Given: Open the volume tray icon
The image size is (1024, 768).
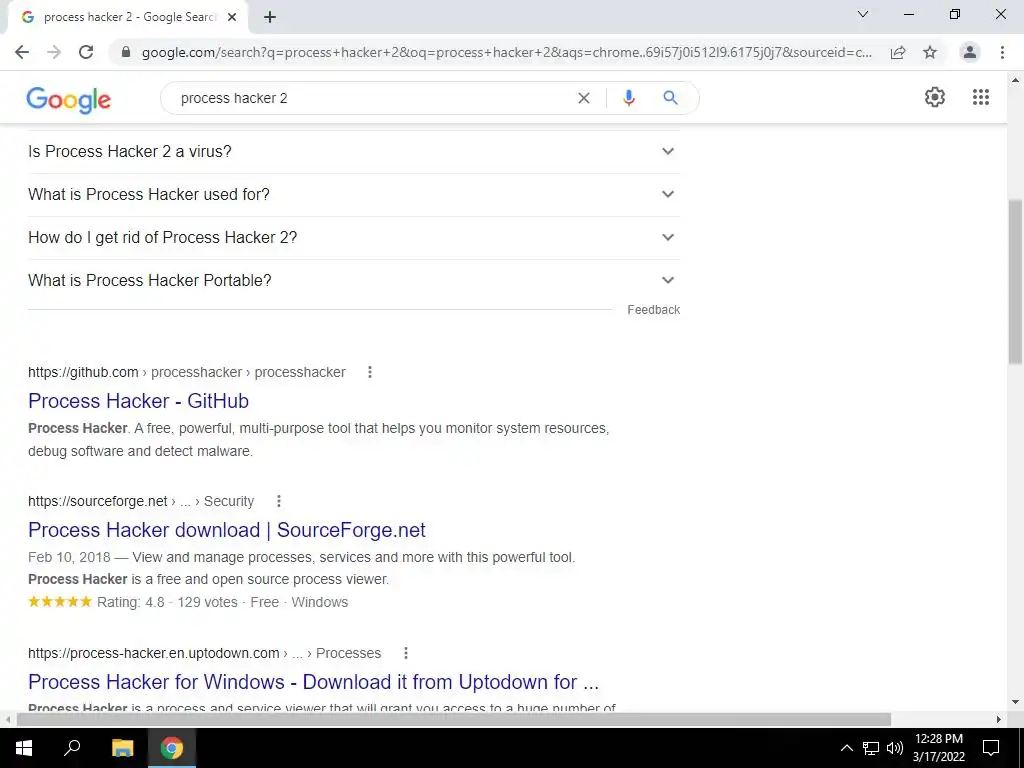Looking at the screenshot, I should (x=895, y=748).
